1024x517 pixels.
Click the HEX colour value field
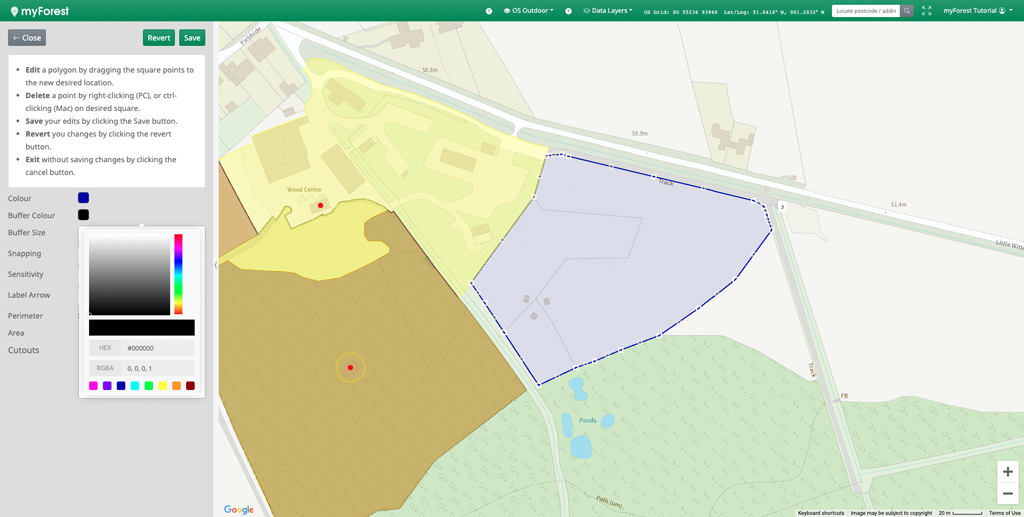point(158,348)
